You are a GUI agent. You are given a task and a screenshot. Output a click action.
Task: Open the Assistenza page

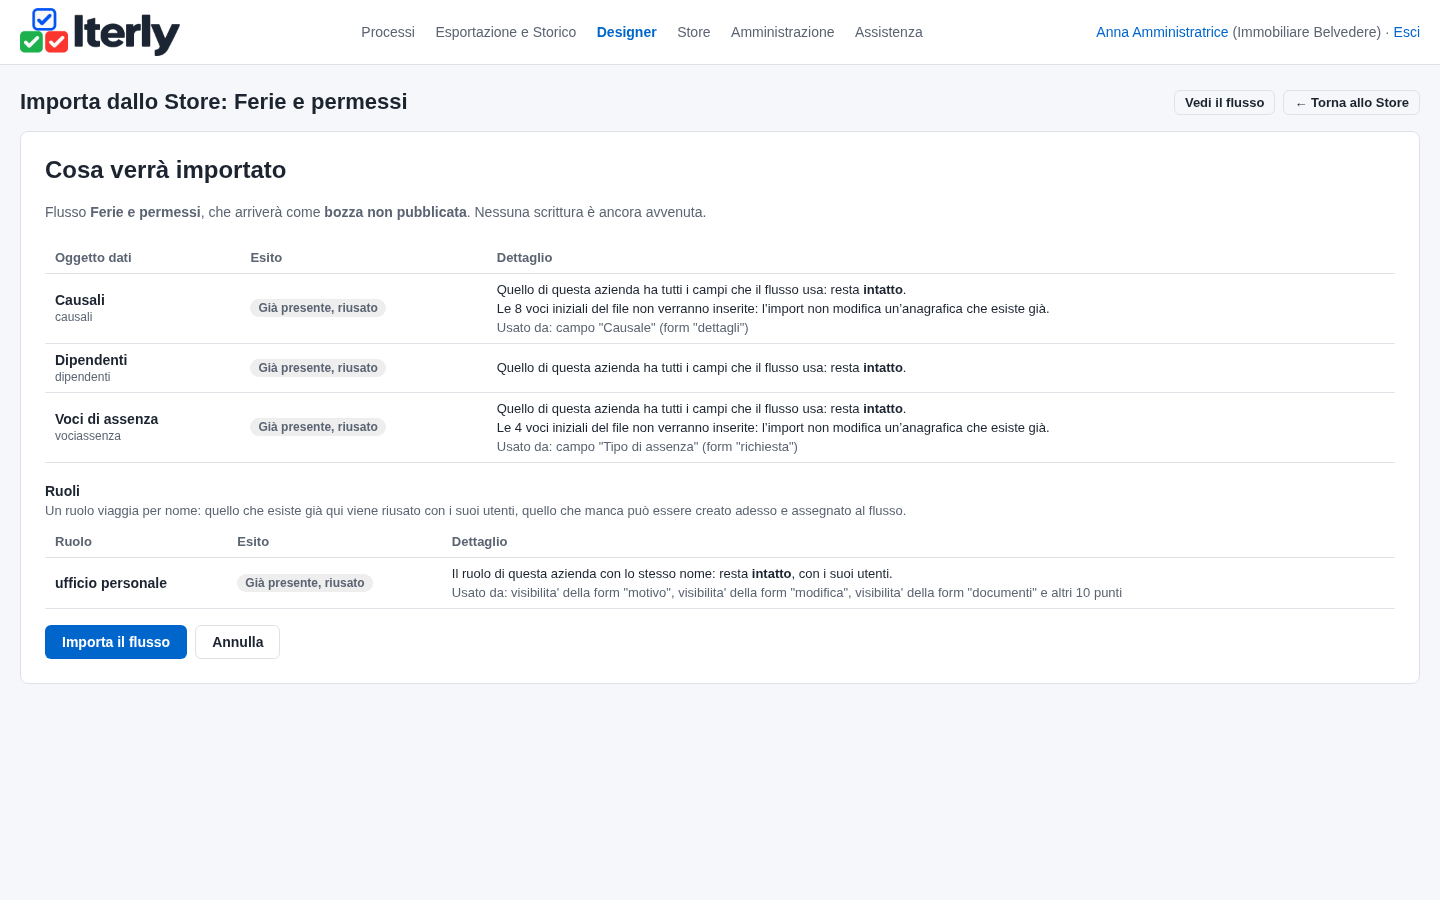(x=889, y=32)
